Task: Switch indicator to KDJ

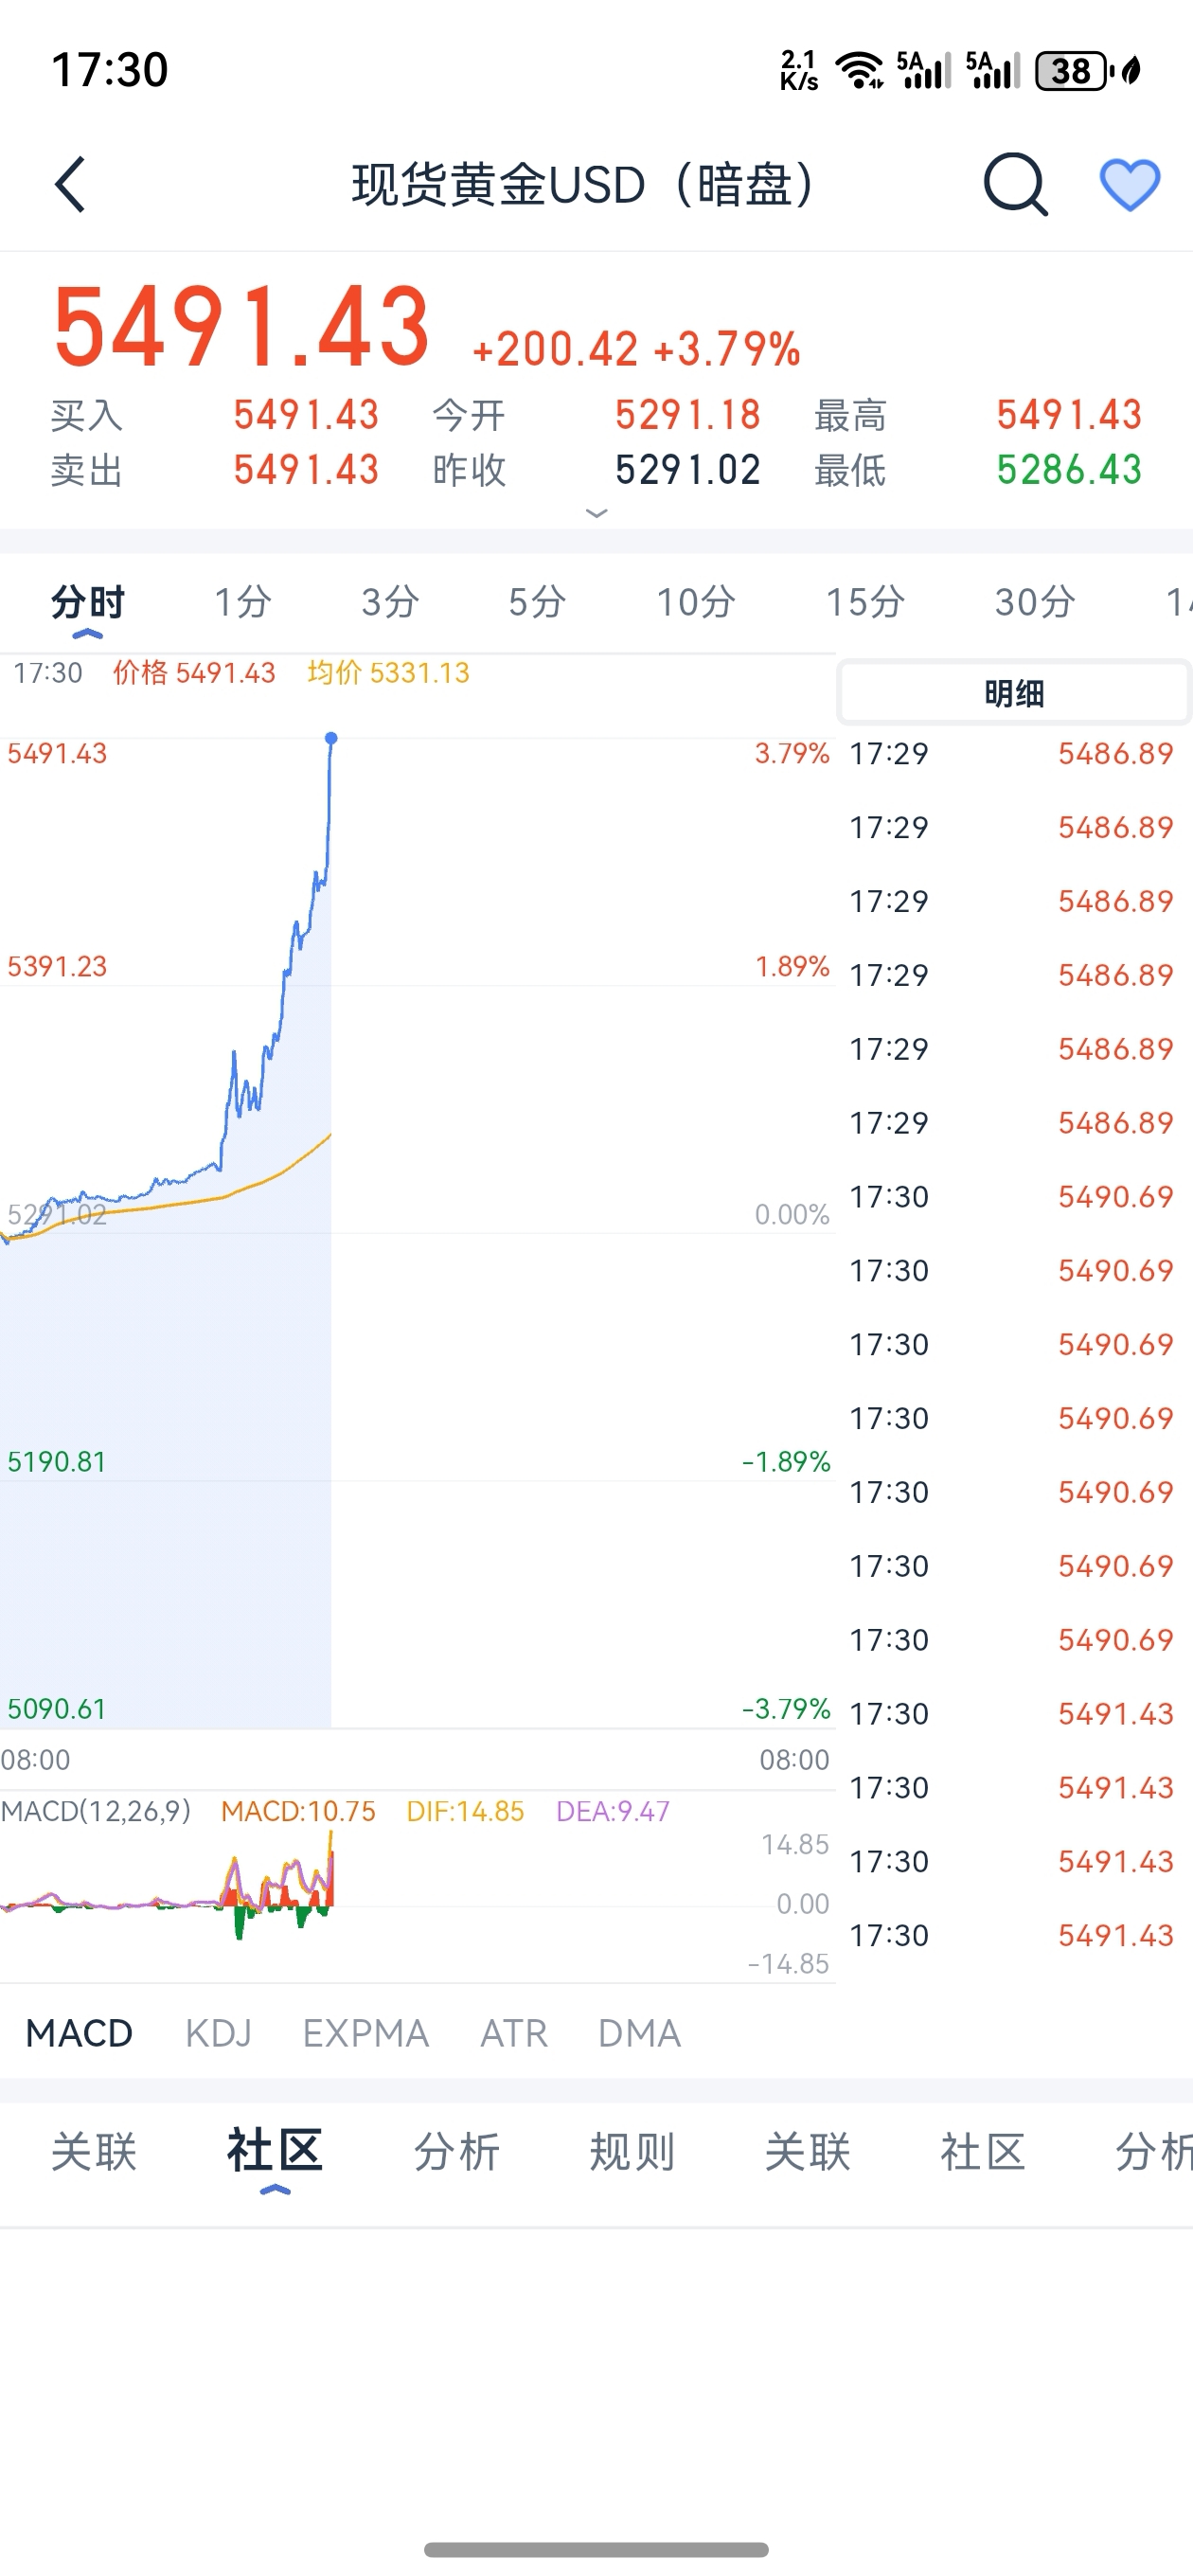Action: (x=218, y=2033)
